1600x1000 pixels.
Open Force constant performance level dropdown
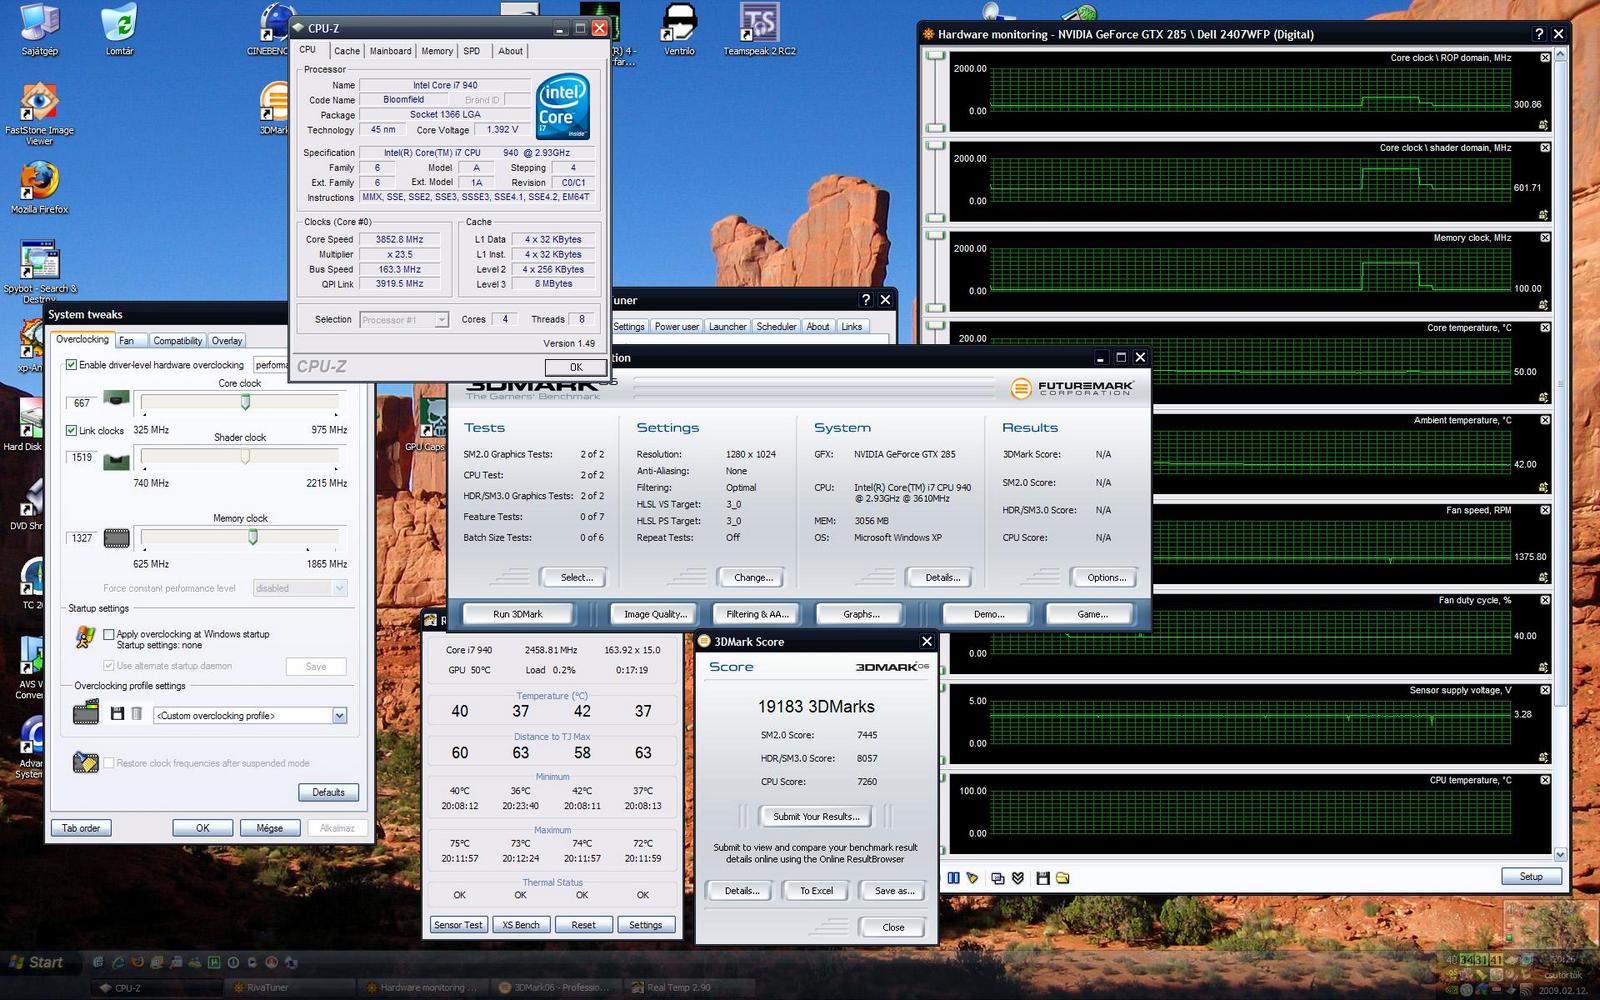tap(339, 588)
